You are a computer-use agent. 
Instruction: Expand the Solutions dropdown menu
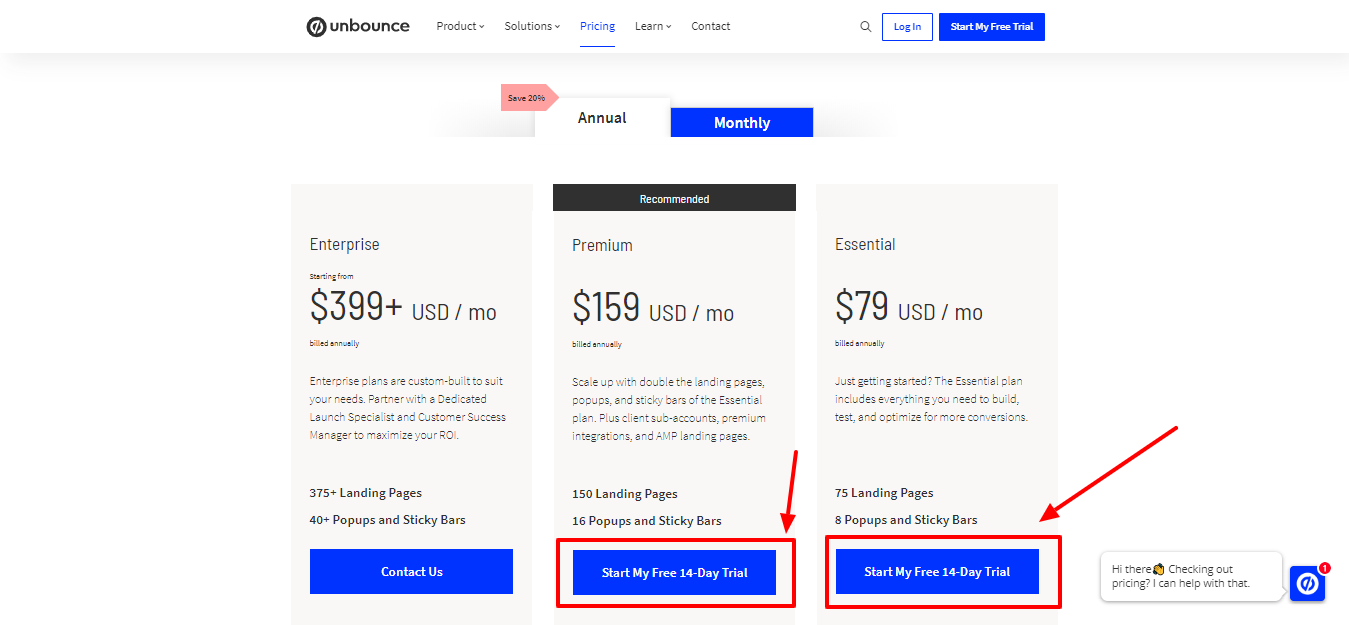(532, 27)
